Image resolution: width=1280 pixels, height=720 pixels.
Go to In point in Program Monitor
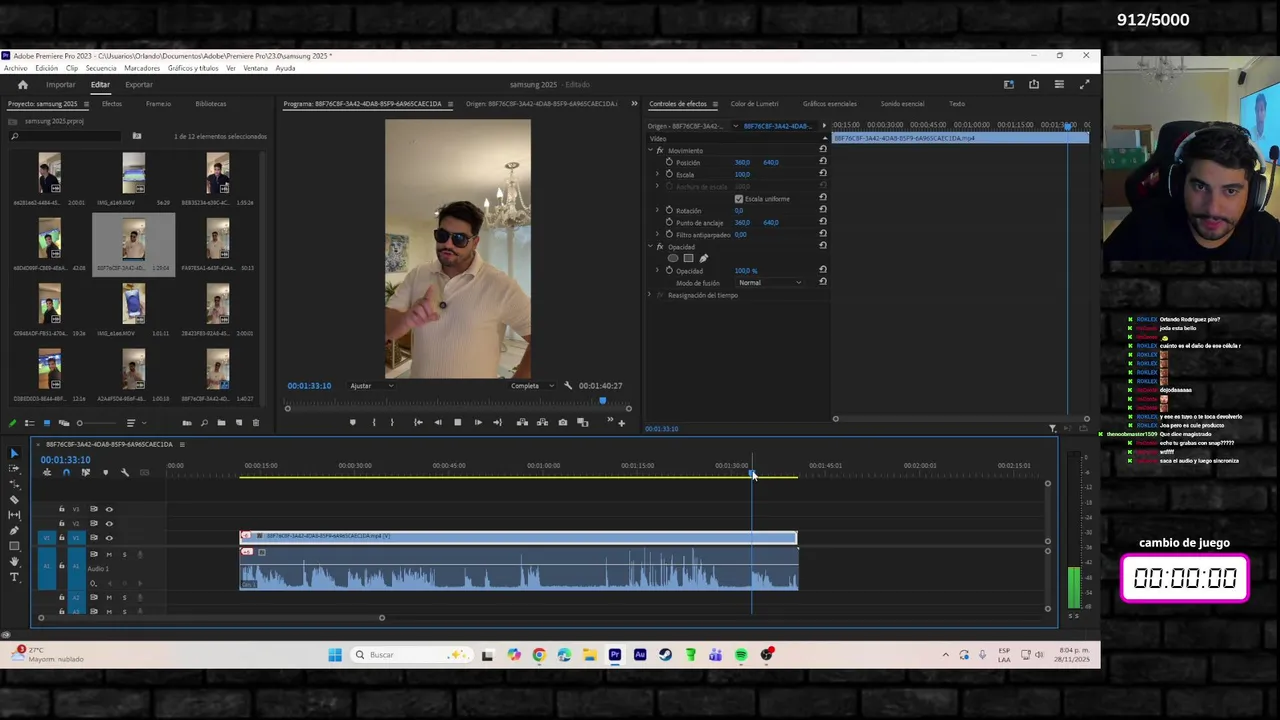pos(418,423)
